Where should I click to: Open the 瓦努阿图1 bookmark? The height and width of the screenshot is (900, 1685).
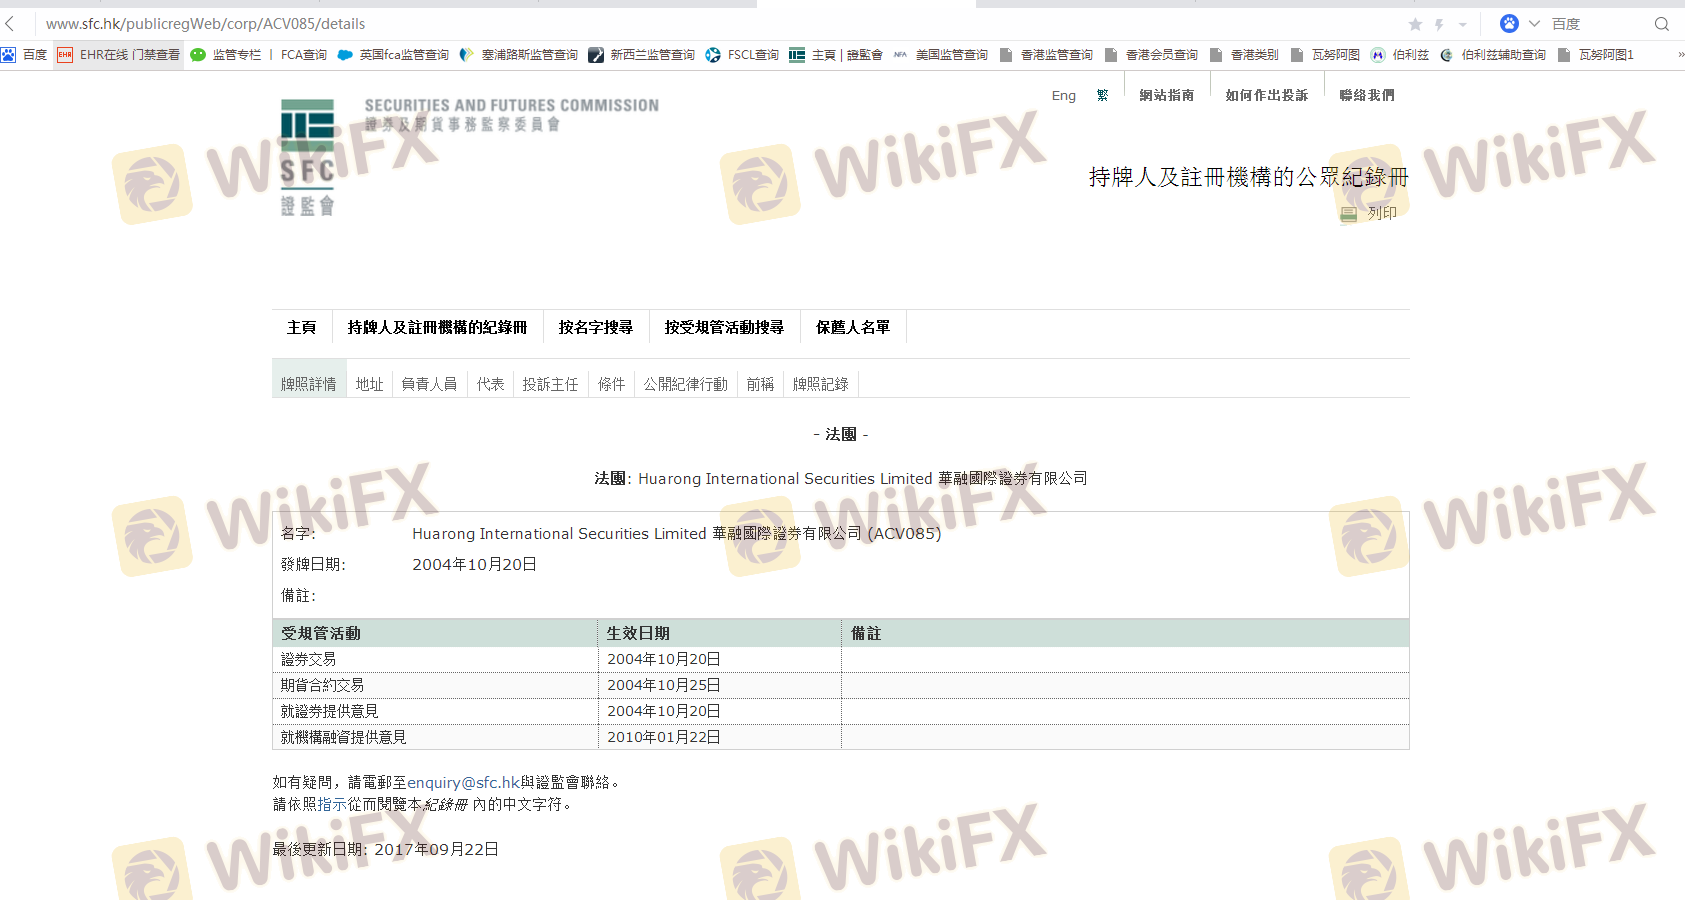[x=1596, y=55]
